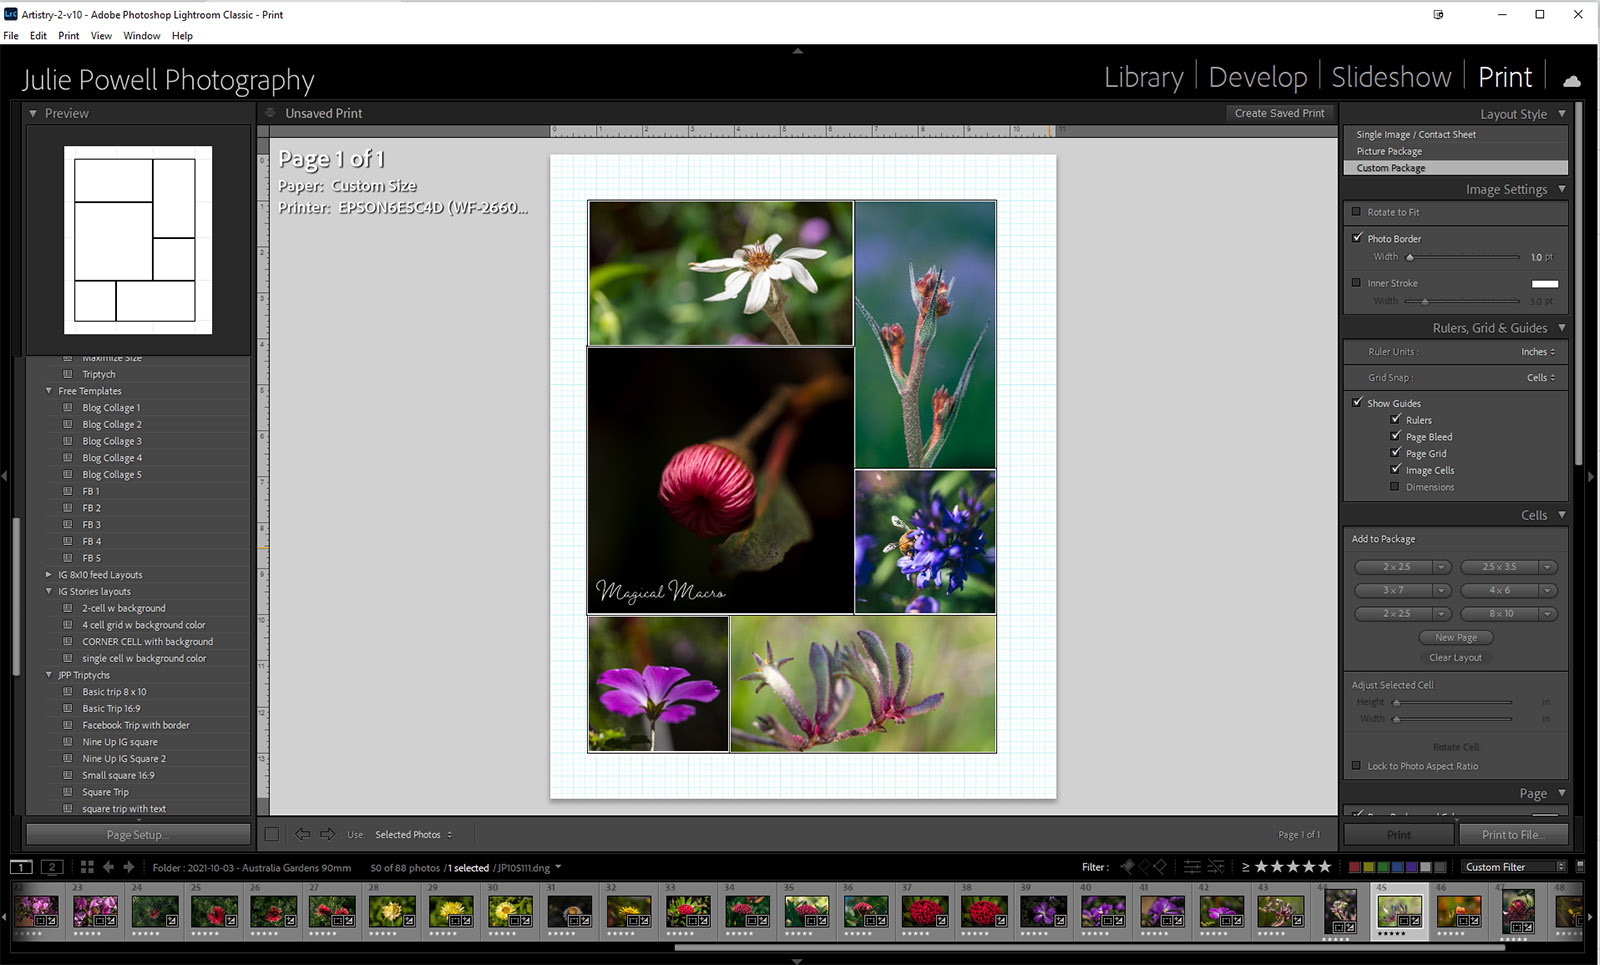Go to next page with right arrow
The height and width of the screenshot is (965, 1600).
(x=328, y=834)
